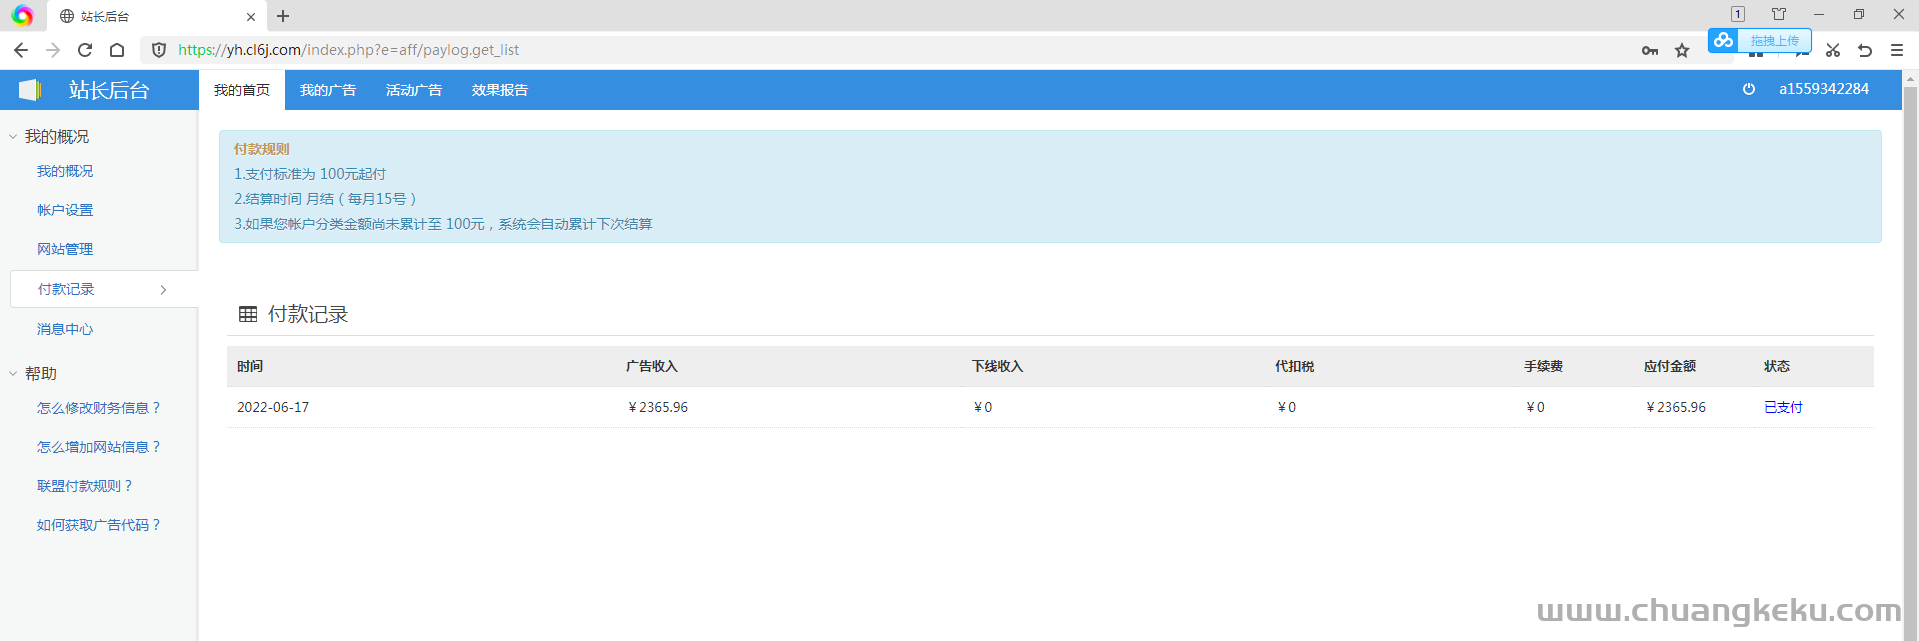Select the 站长后台 browser tab

tap(157, 17)
